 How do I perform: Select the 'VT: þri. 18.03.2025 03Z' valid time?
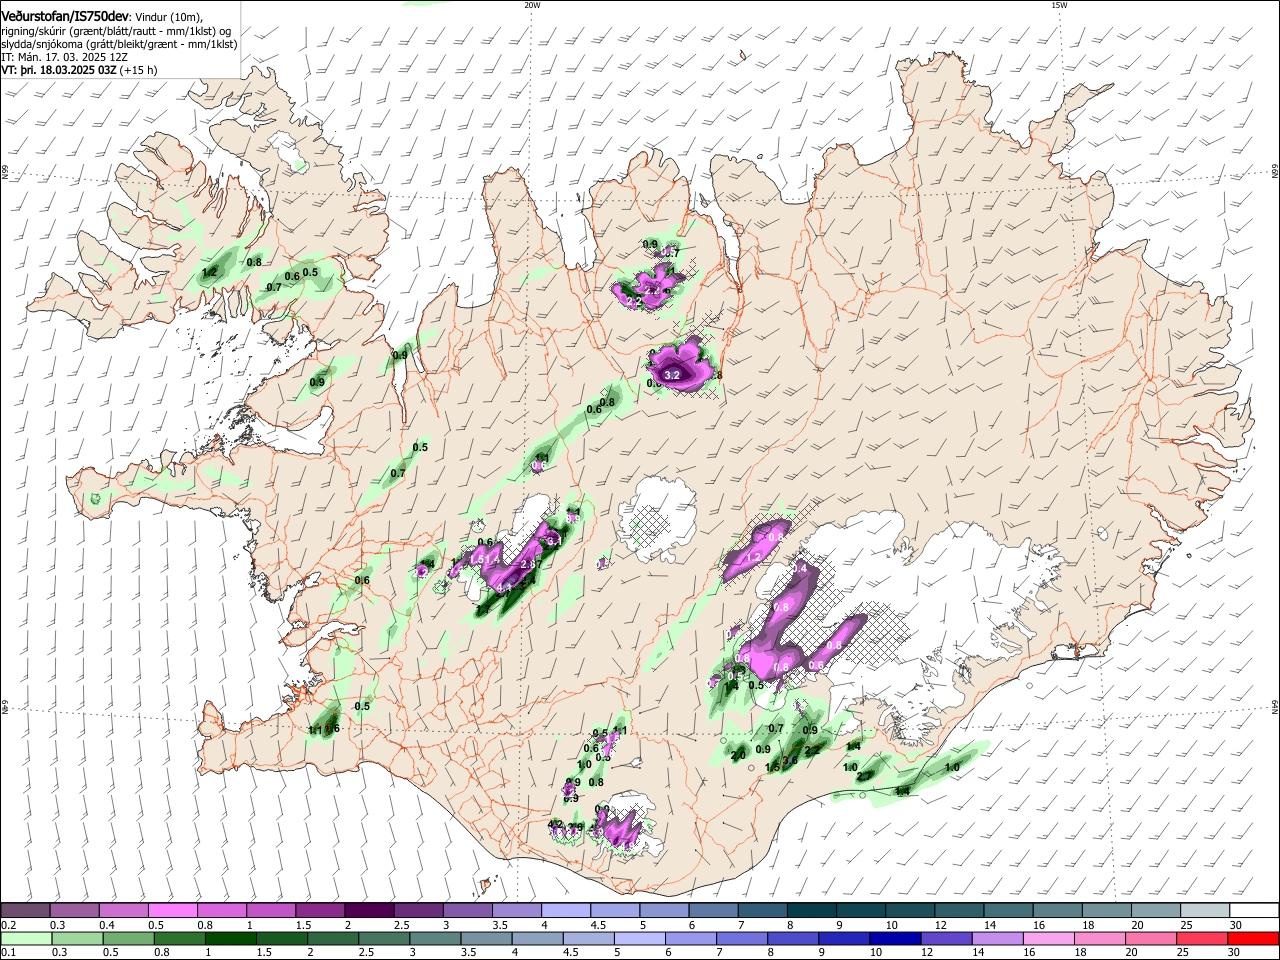point(59,71)
